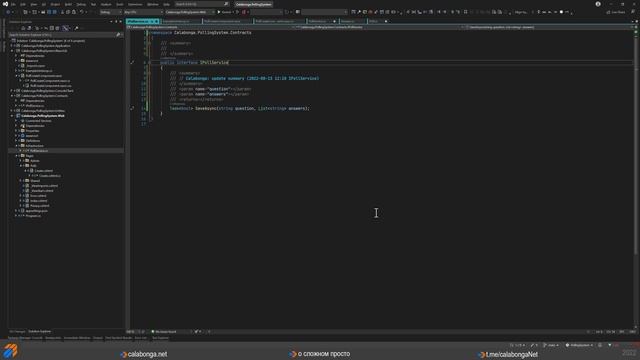Toggle Show All Files in Solution Explorer
Image resolution: width=640 pixels, height=360 pixels.
click(x=58, y=28)
